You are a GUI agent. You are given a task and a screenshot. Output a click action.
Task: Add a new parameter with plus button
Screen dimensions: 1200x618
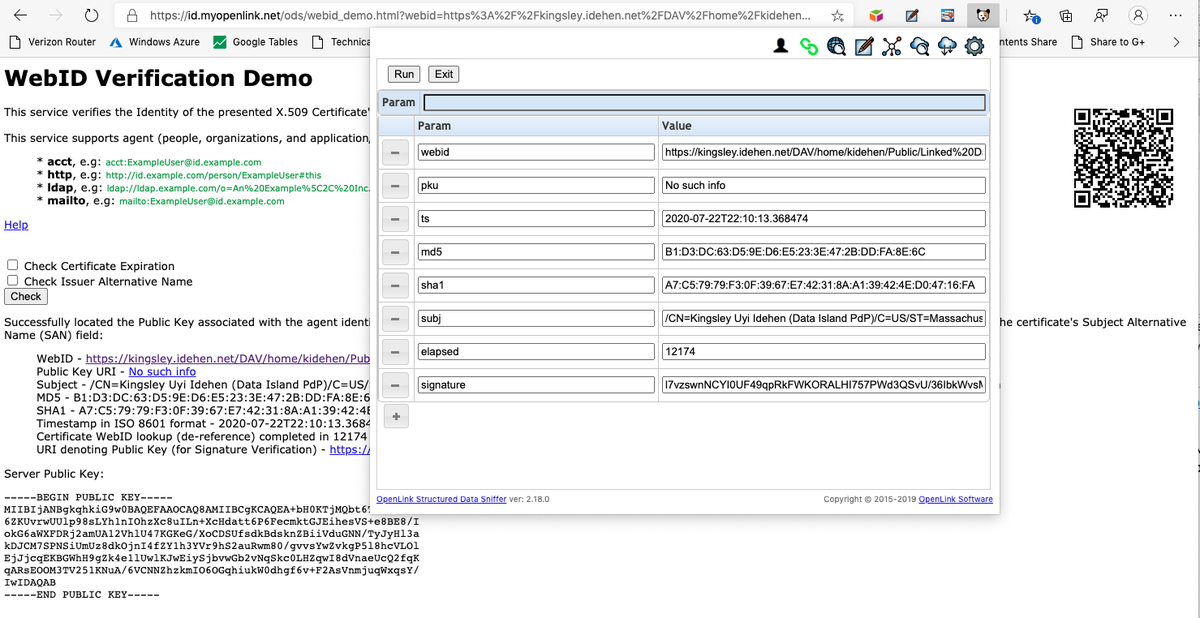pyautogui.click(x=395, y=418)
